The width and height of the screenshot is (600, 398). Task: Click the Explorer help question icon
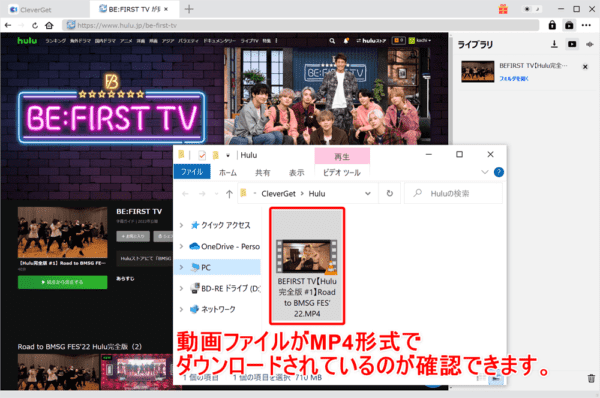pyautogui.click(x=499, y=172)
